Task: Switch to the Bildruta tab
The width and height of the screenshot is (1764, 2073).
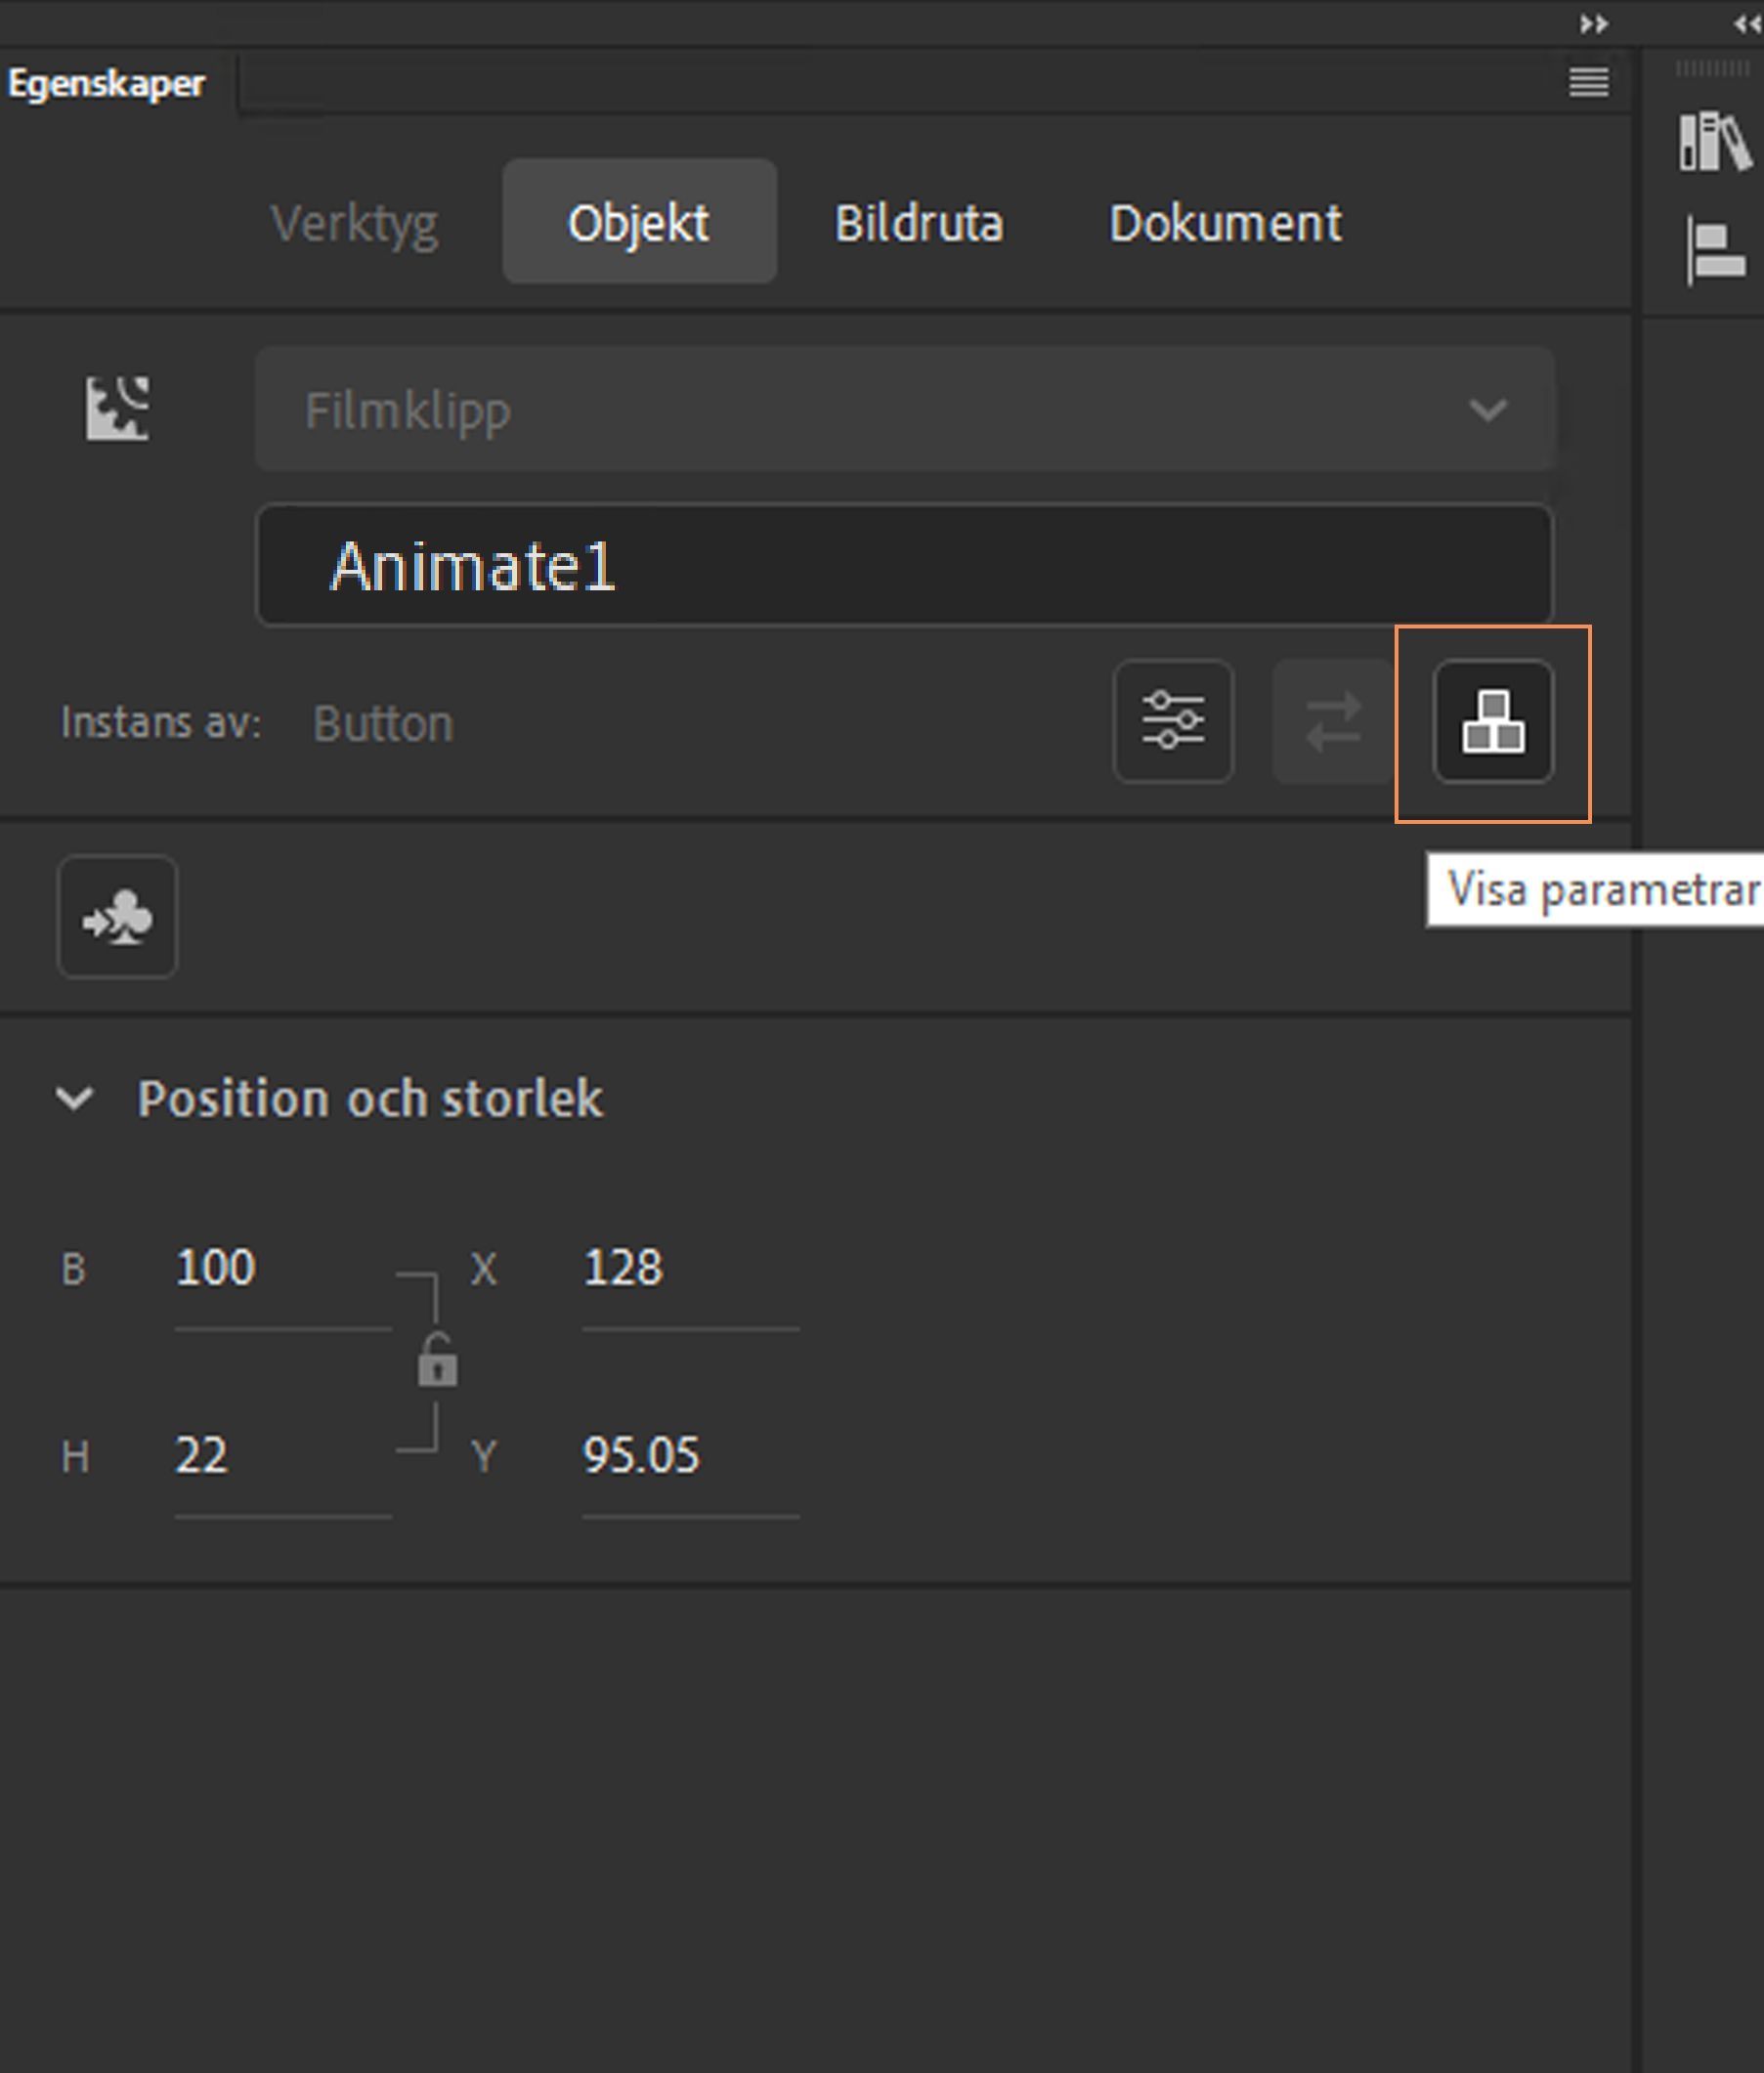Action: pos(918,222)
